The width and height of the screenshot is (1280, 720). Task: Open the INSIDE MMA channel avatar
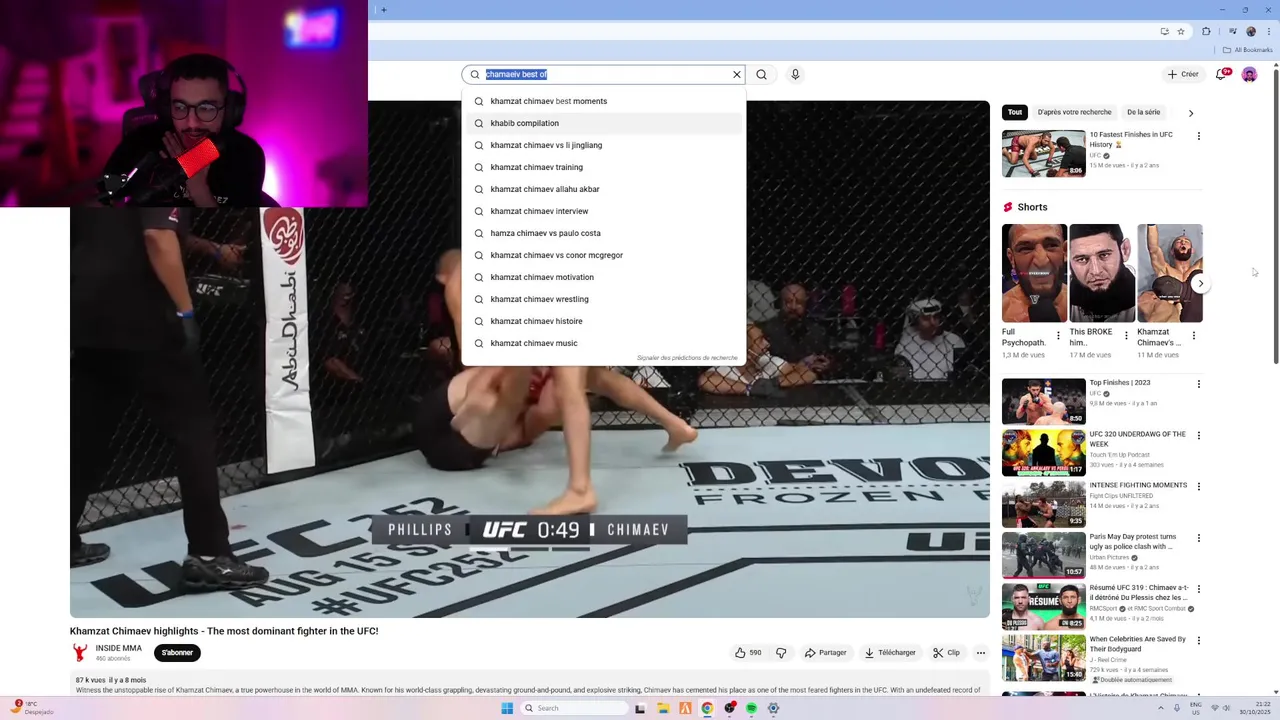[x=80, y=653]
